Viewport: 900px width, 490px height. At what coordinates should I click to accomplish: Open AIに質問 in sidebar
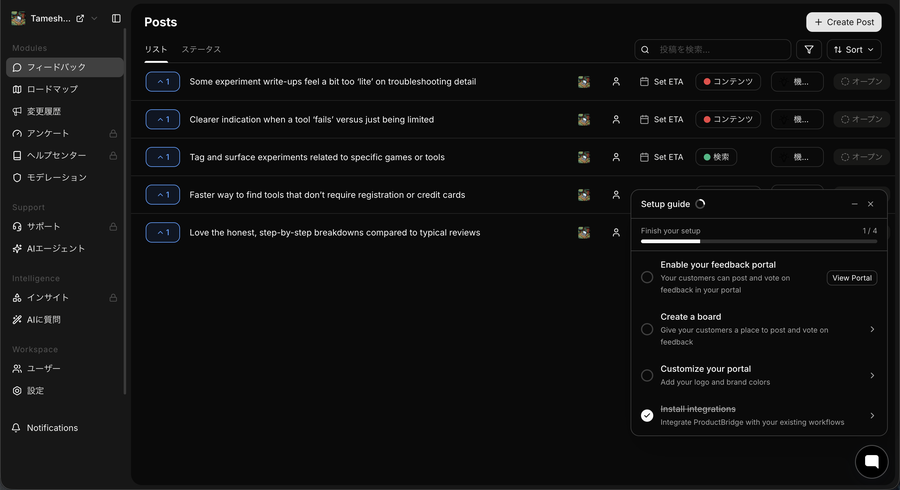tap(65, 320)
